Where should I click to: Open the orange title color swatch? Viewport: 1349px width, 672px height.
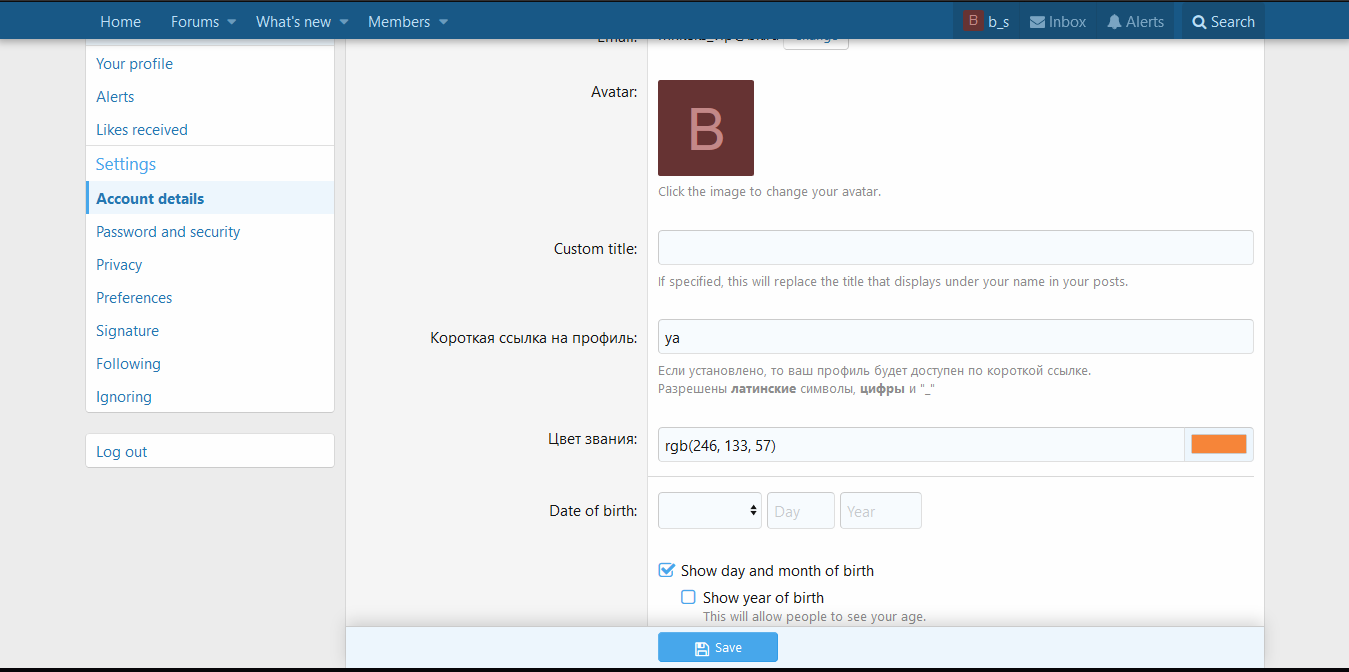1218,444
